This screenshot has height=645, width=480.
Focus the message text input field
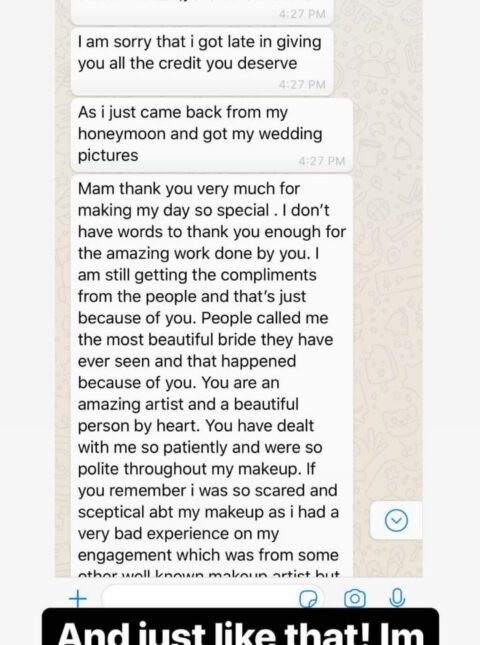point(213,596)
